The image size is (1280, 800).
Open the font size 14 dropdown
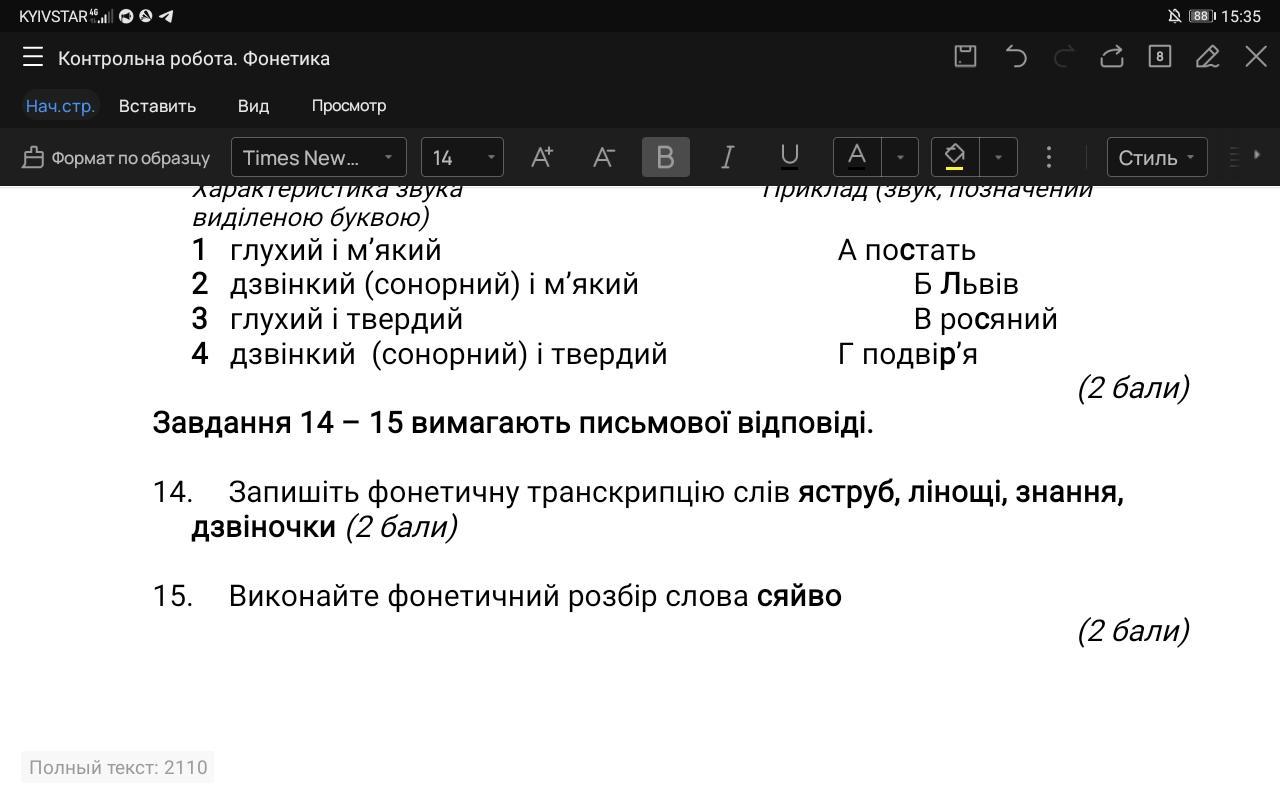click(x=462, y=157)
